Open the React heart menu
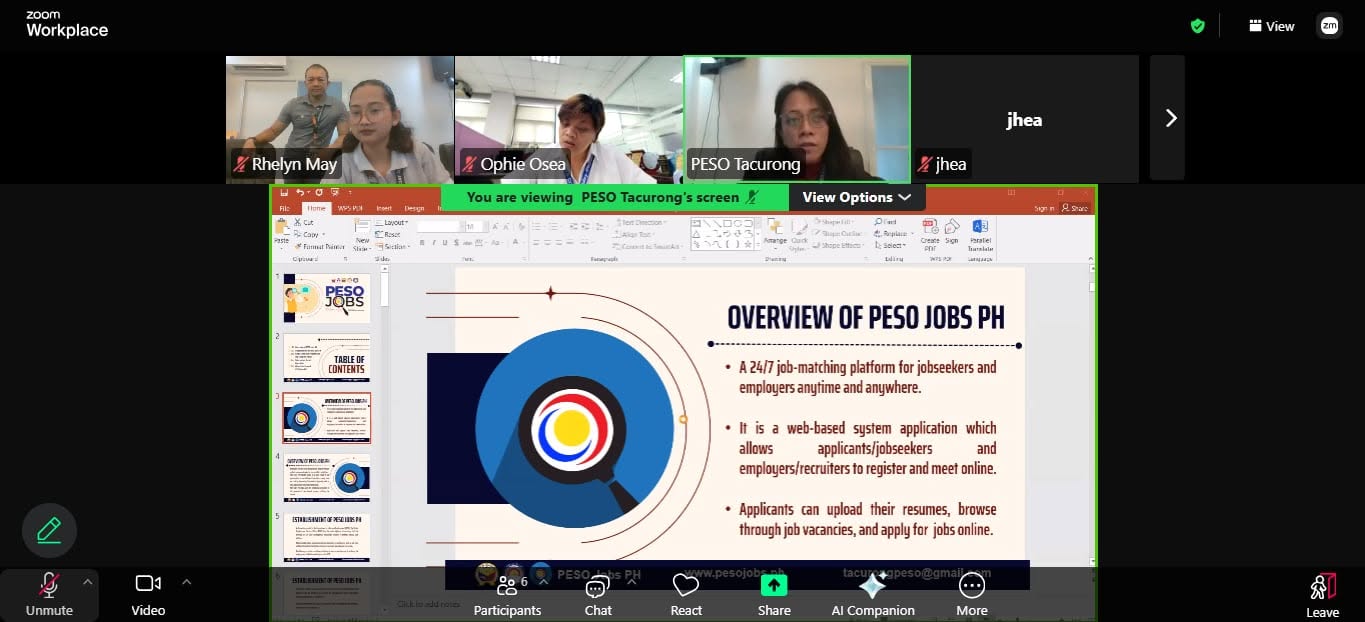This screenshot has width=1365, height=622. click(686, 594)
